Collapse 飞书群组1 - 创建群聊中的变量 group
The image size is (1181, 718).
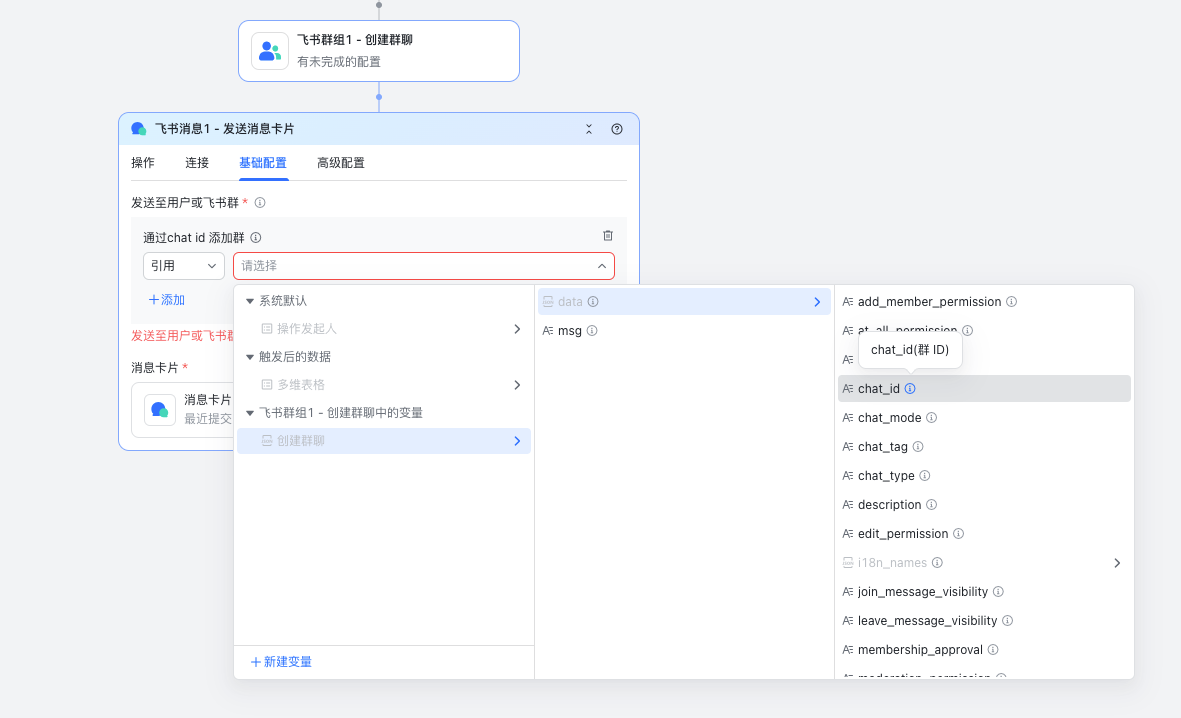pos(250,413)
